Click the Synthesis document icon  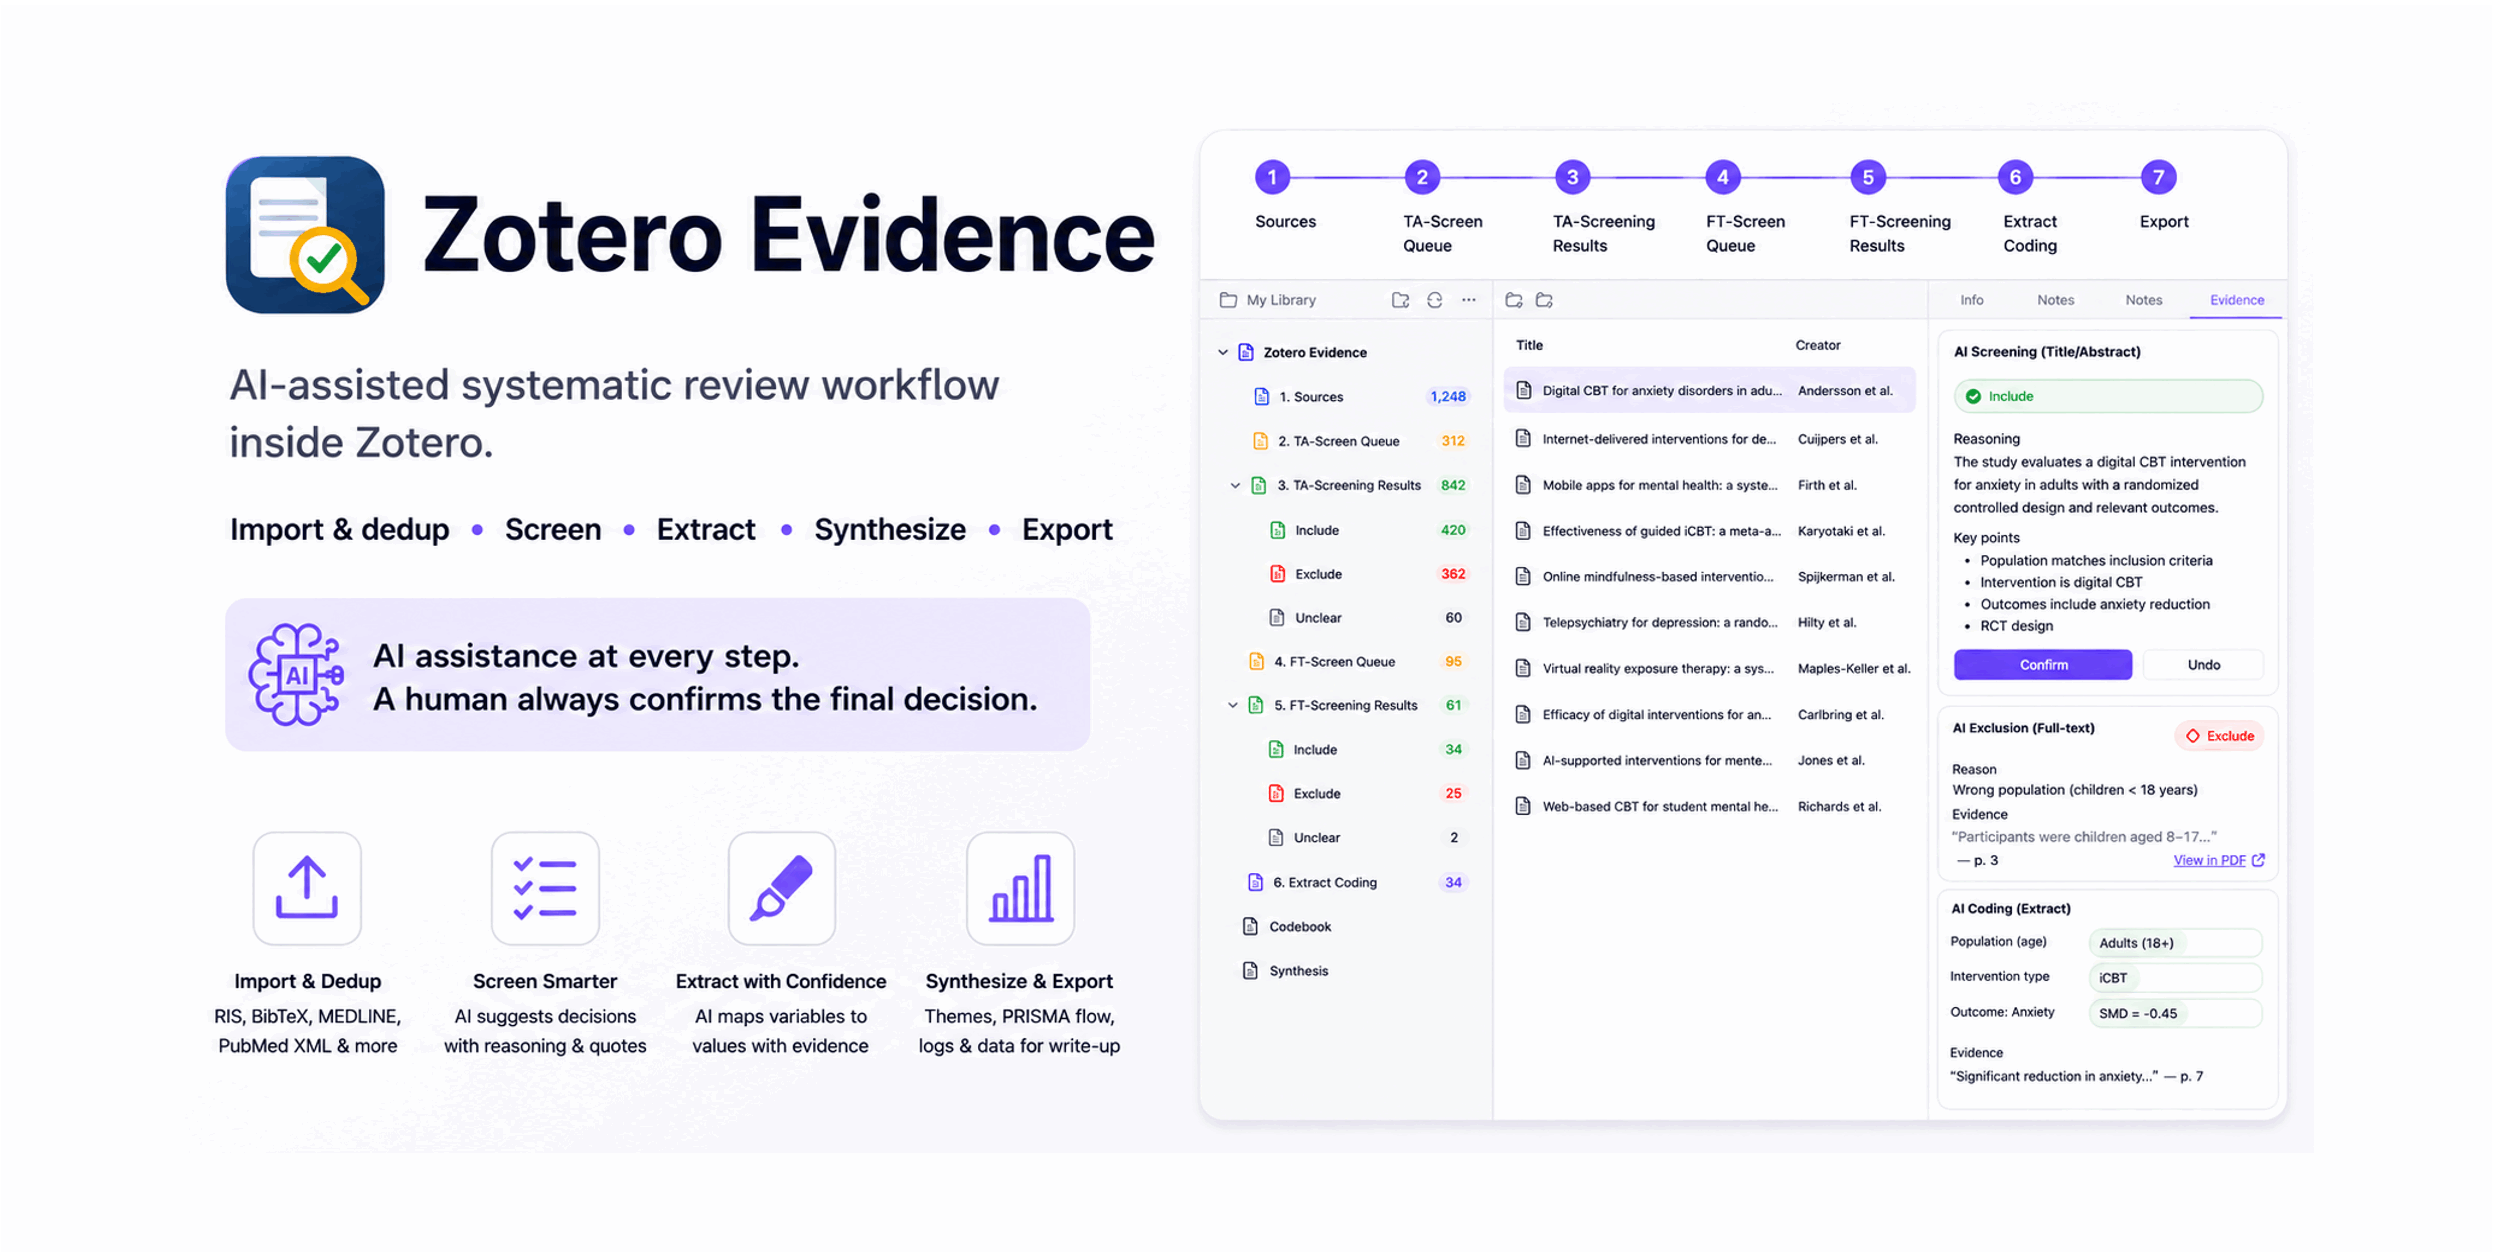click(1250, 970)
